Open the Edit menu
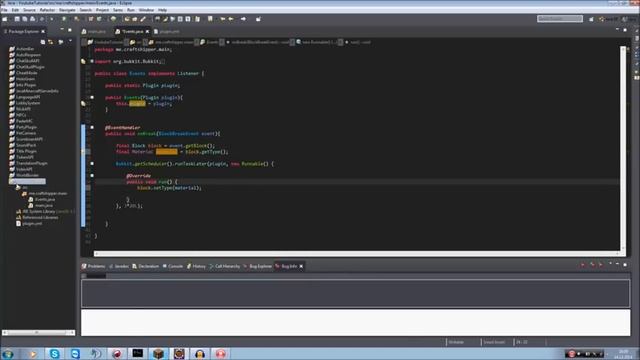Viewport: 640px width, 360px height. coord(15,10)
